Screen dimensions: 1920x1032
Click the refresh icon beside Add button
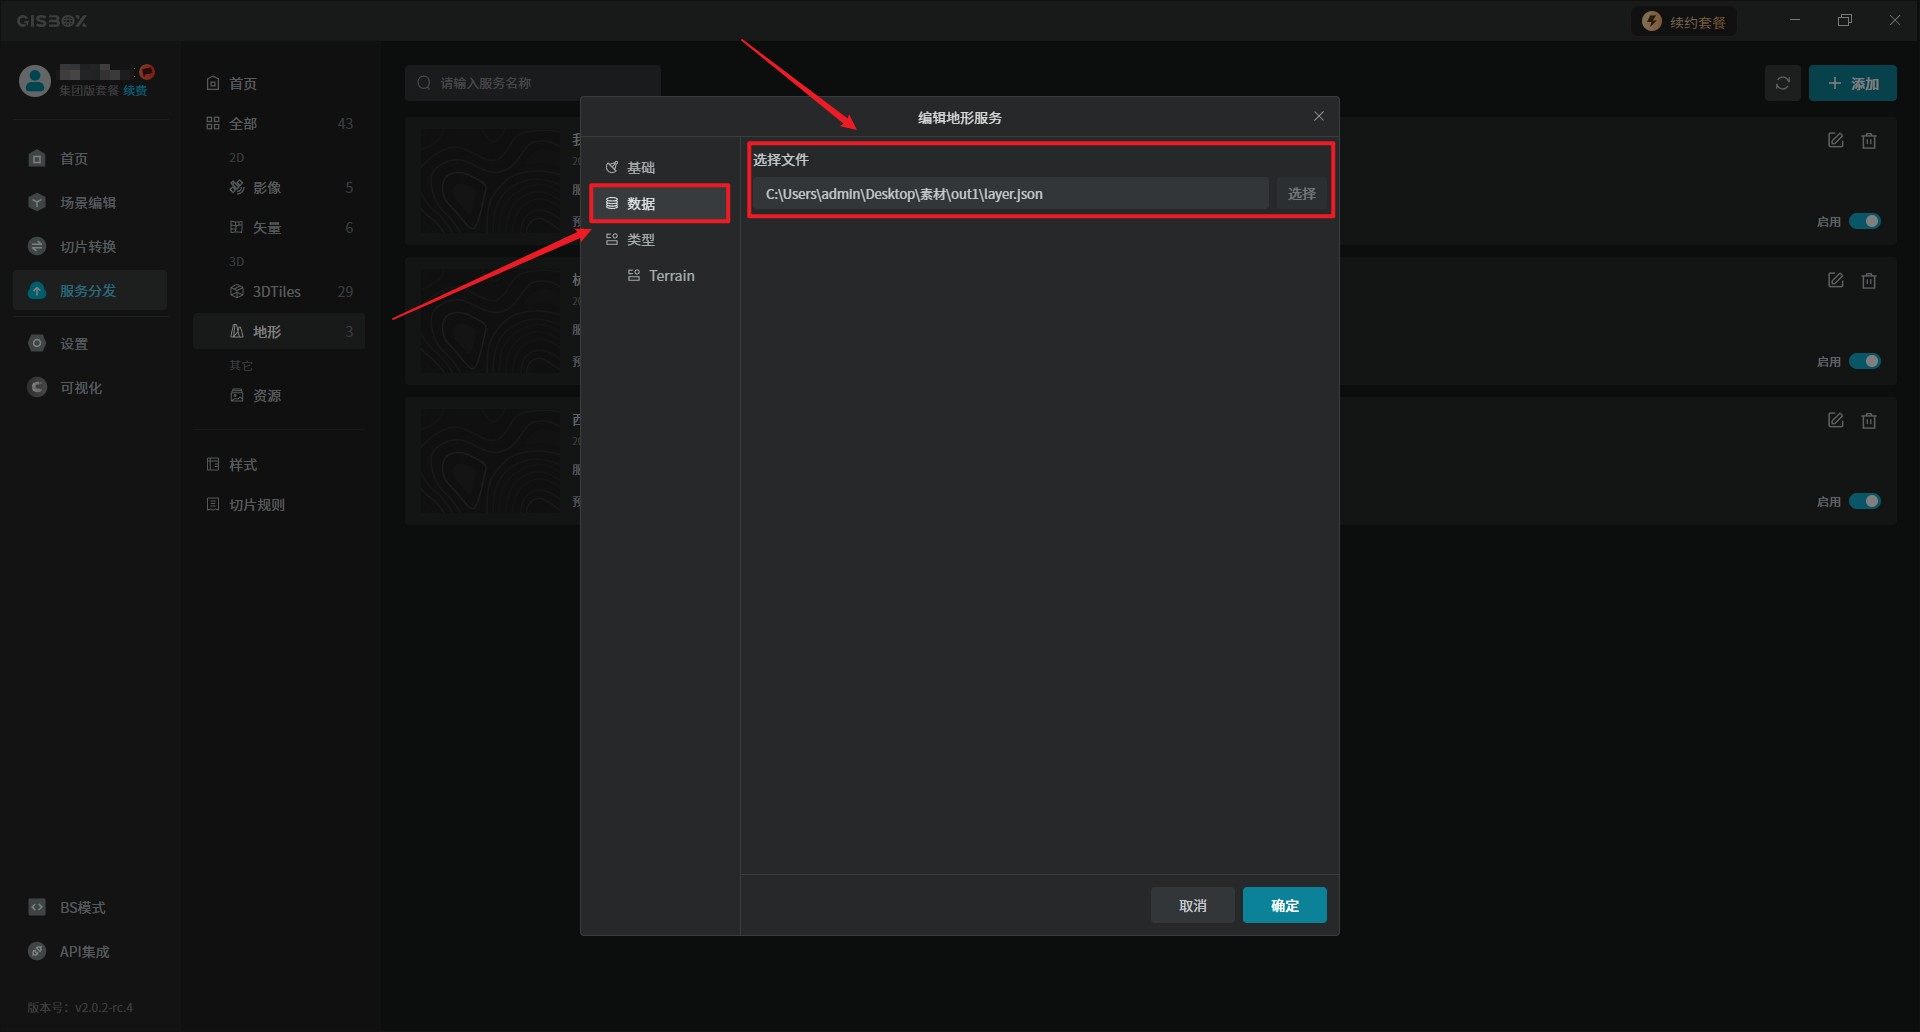pos(1782,83)
